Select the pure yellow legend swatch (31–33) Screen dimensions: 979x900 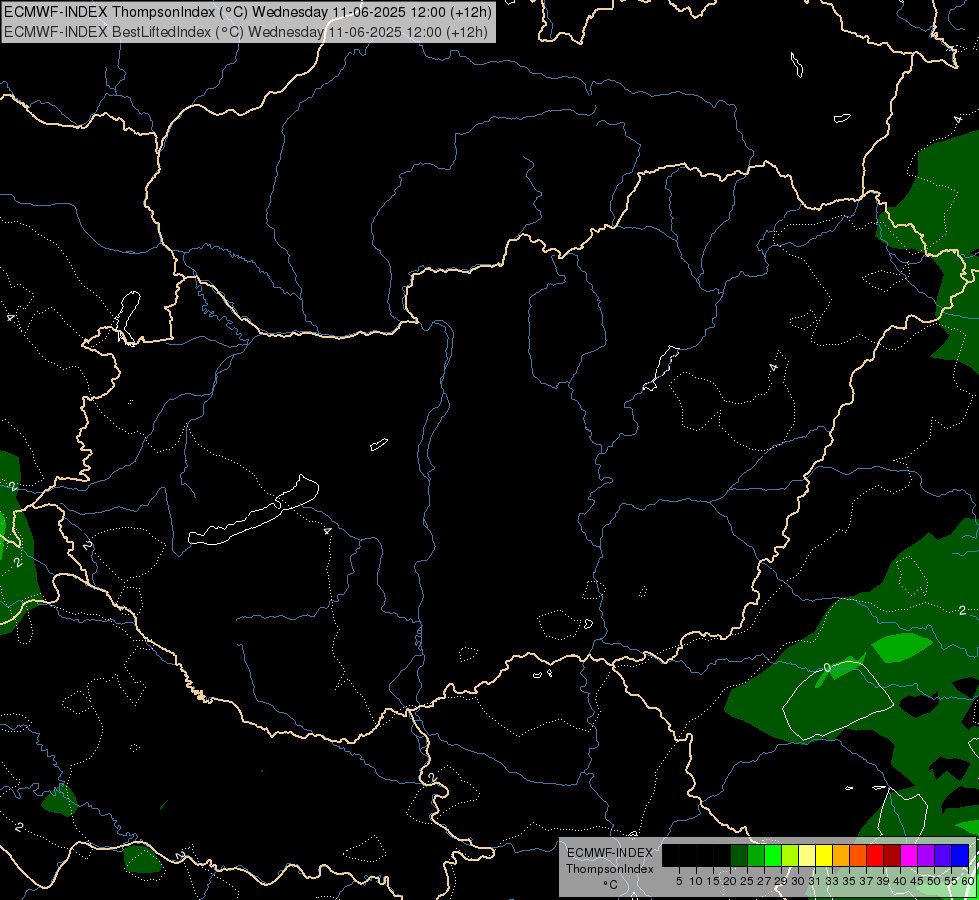[824, 855]
